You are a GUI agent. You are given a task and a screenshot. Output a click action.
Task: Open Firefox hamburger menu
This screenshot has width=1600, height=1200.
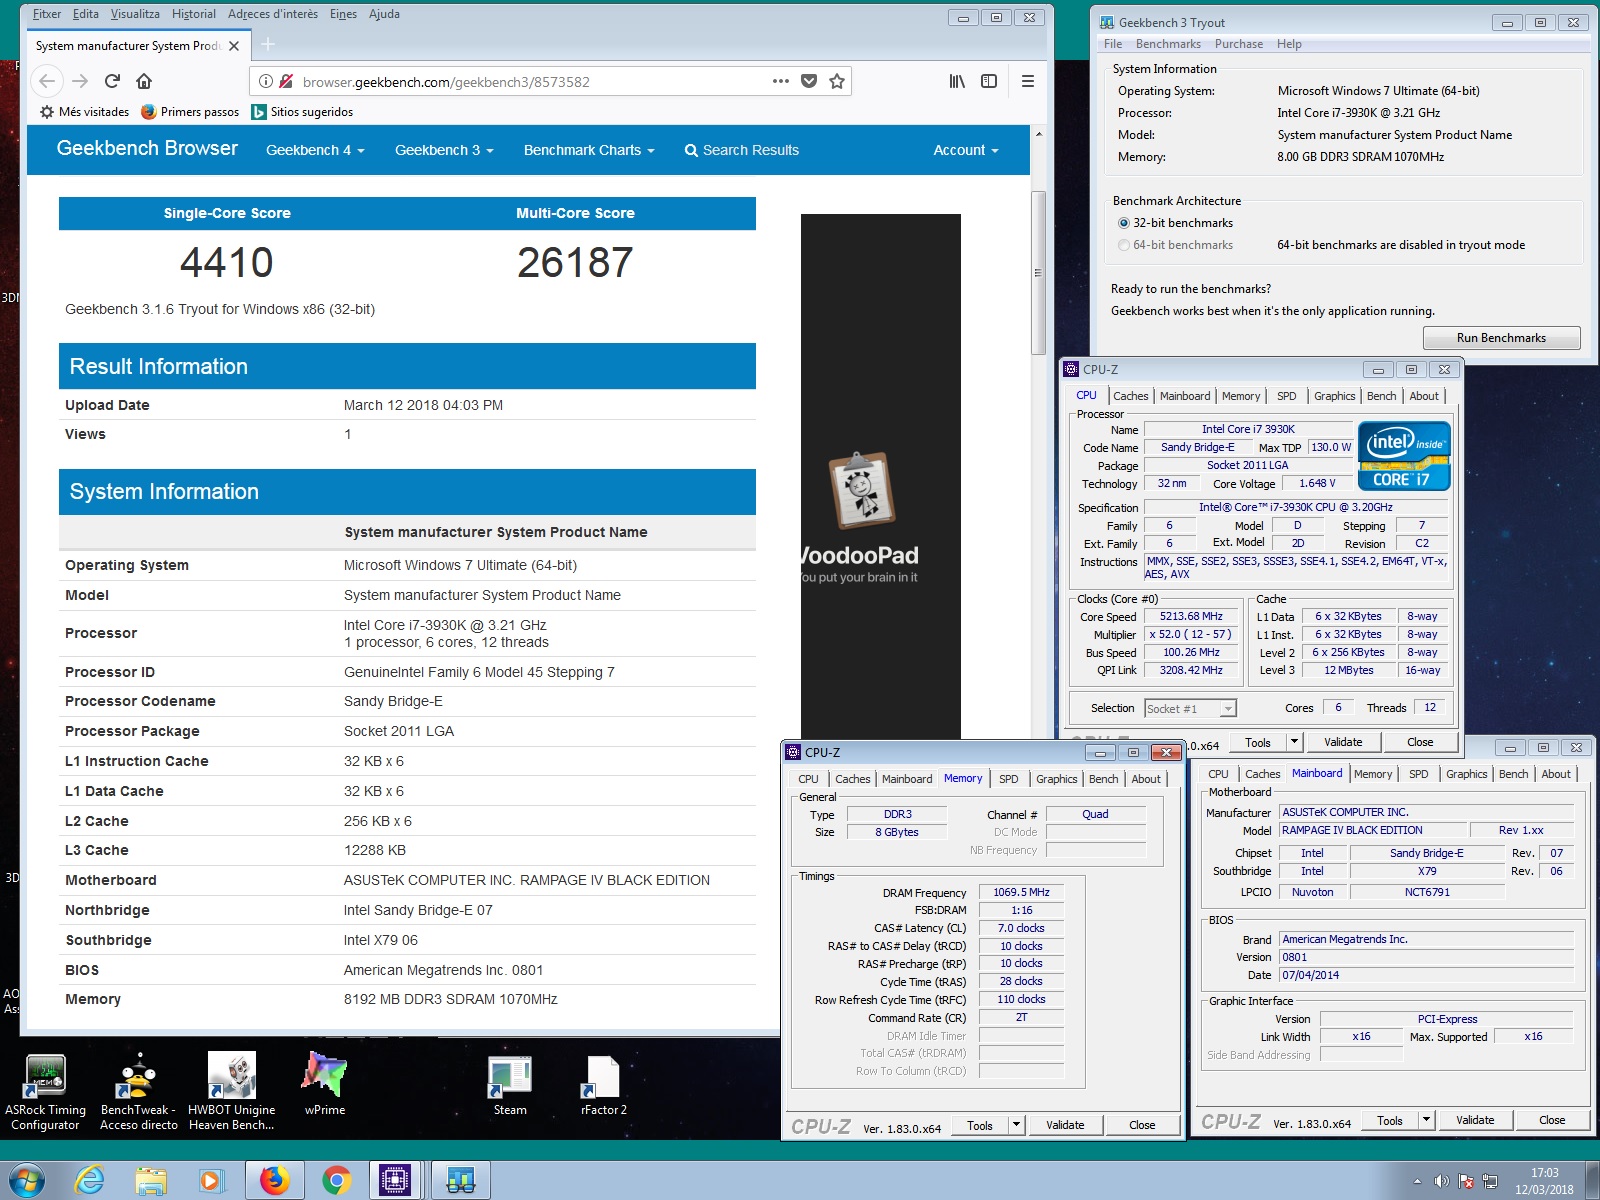tap(1027, 81)
